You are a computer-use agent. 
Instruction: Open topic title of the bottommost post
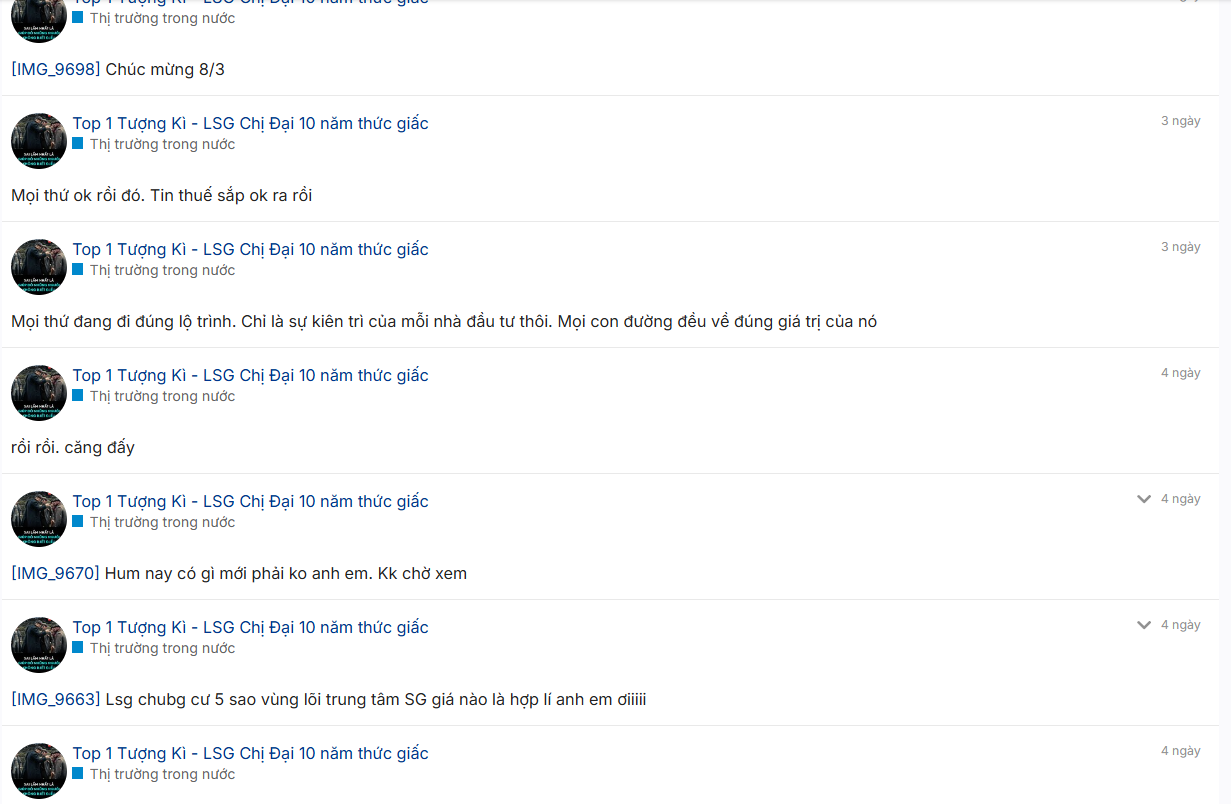click(x=250, y=753)
